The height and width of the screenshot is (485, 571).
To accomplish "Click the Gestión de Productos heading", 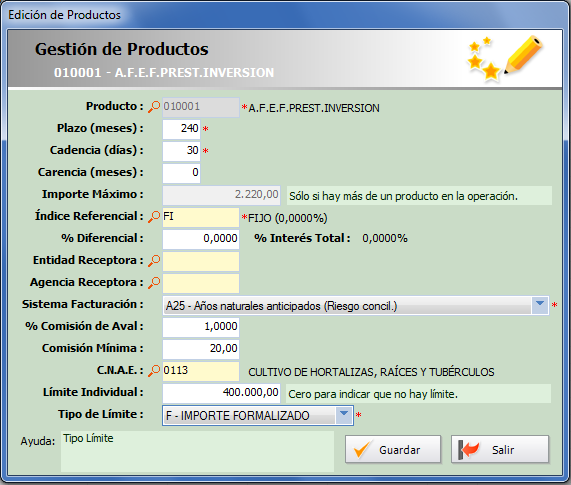I will coord(122,49).
